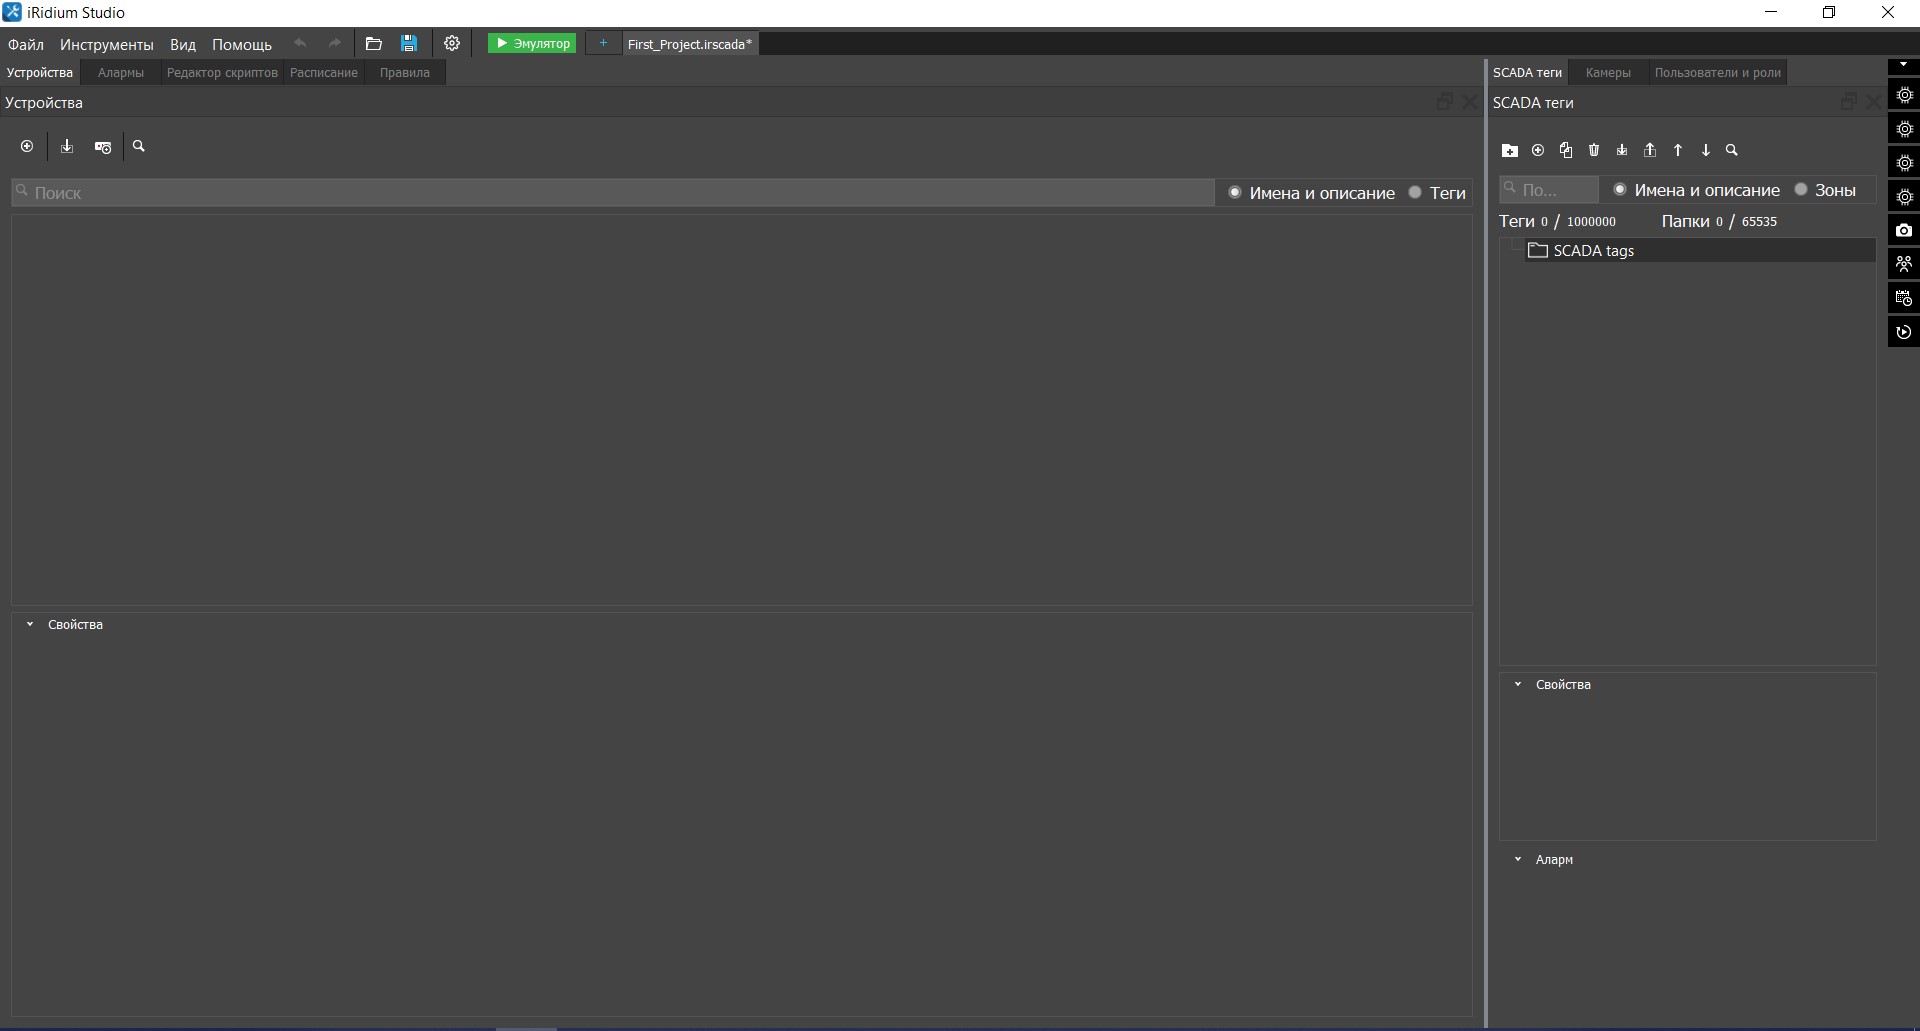
Task: Click the blue save floppy disk icon
Action: point(409,44)
